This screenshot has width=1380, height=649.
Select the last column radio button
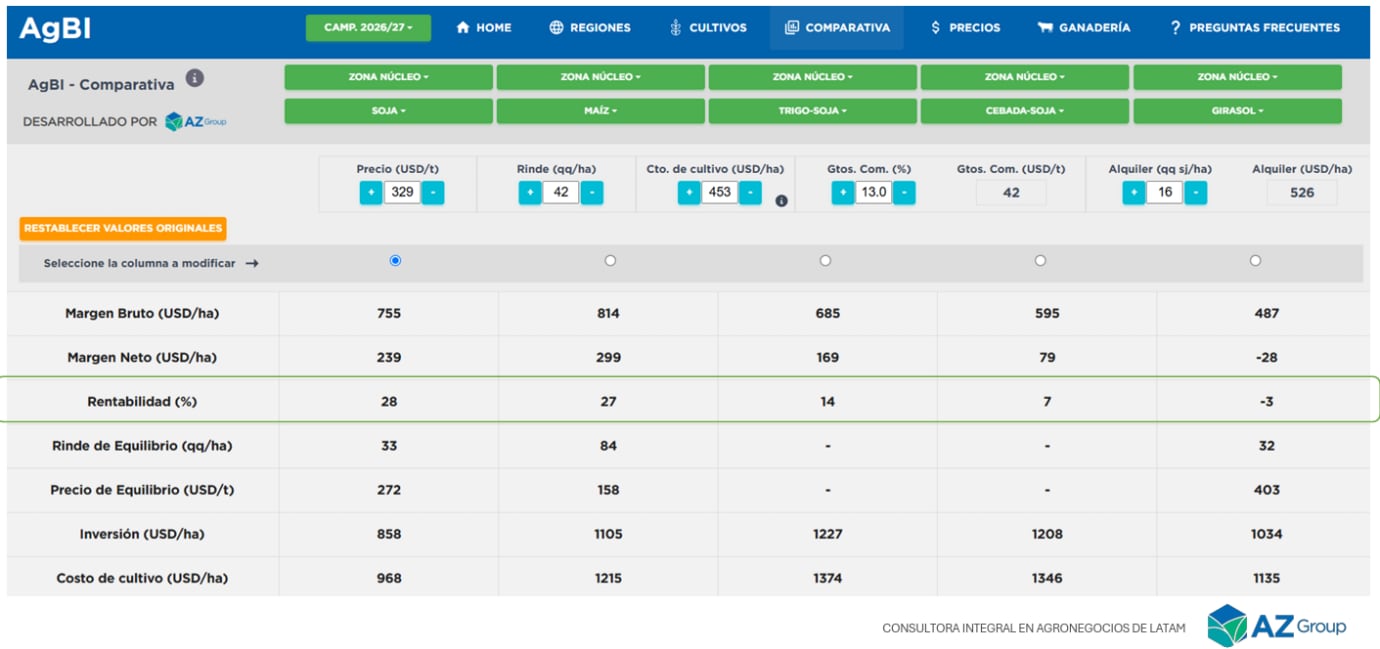tap(1255, 261)
